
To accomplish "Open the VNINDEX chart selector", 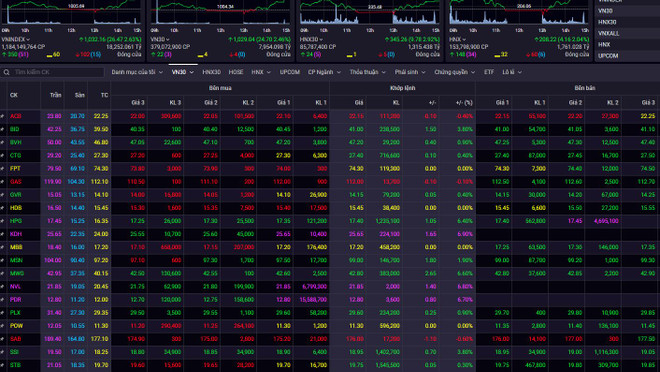I will click(x=16, y=40).
